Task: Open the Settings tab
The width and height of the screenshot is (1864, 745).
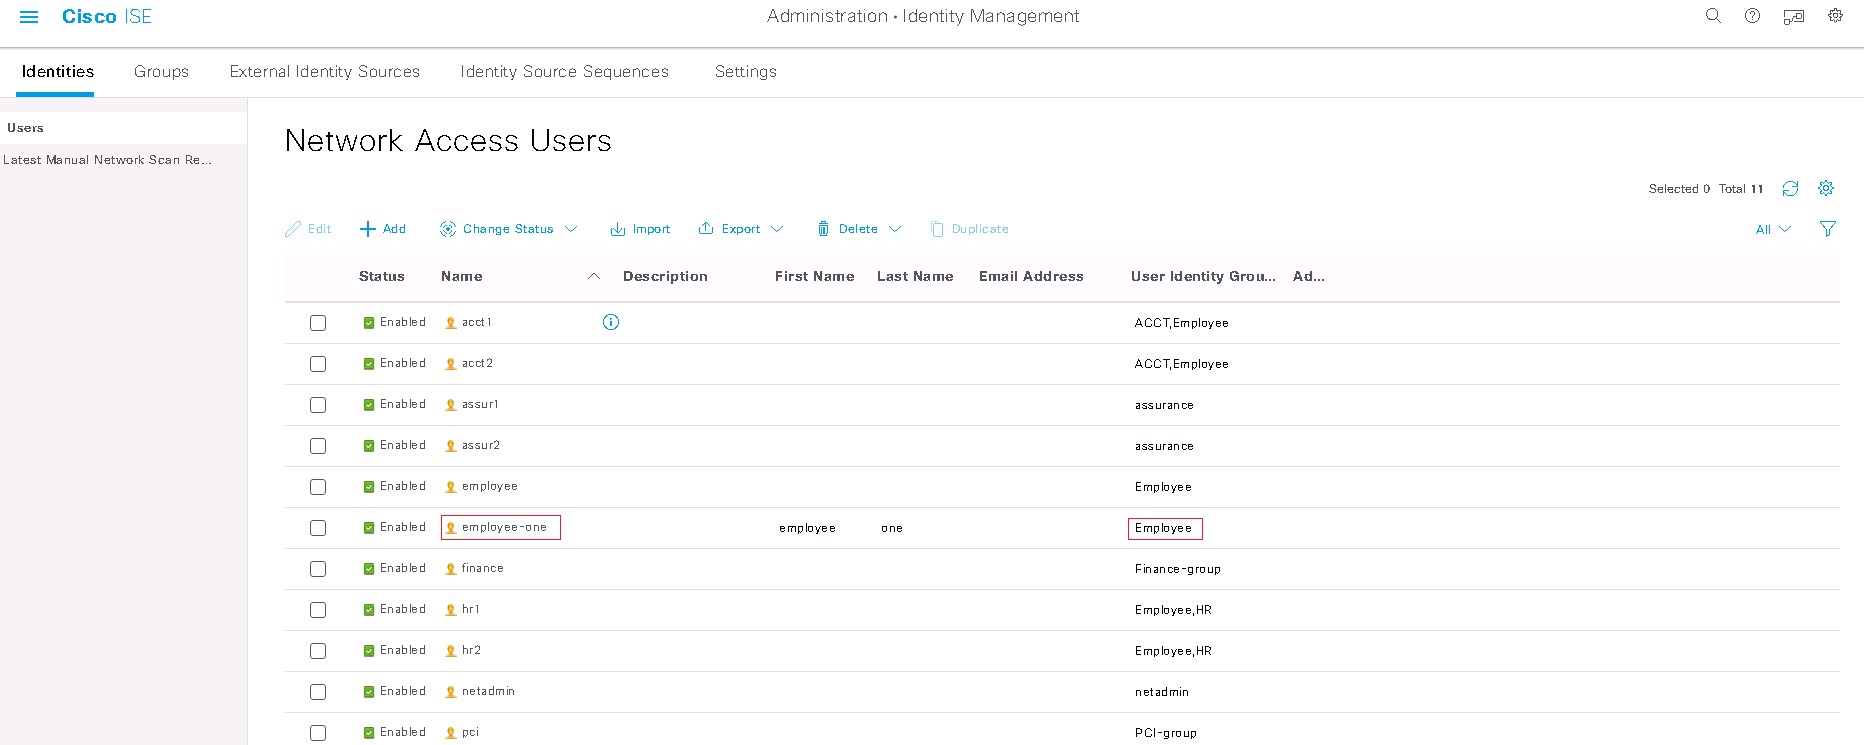Action: point(746,71)
